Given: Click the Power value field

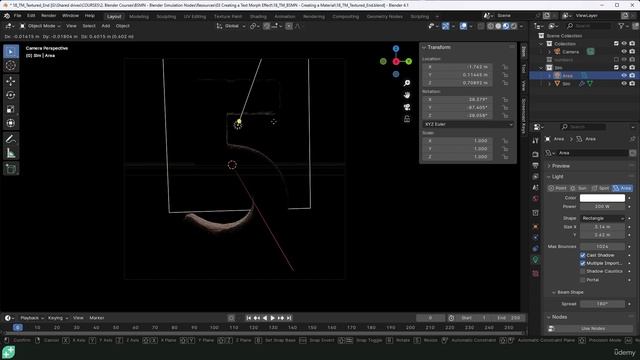Looking at the screenshot, I should (x=602, y=207).
